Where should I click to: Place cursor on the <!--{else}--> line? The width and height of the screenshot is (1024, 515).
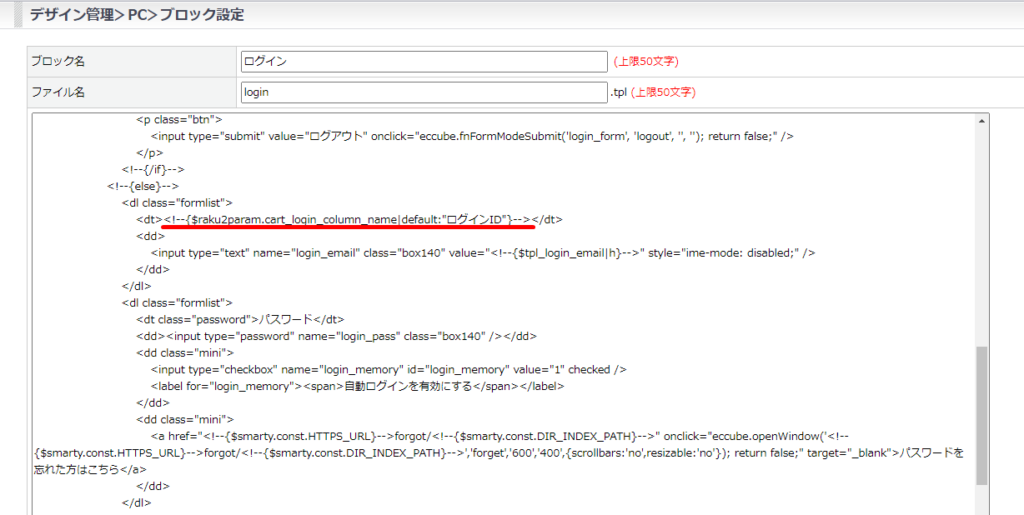pyautogui.click(x=143, y=186)
